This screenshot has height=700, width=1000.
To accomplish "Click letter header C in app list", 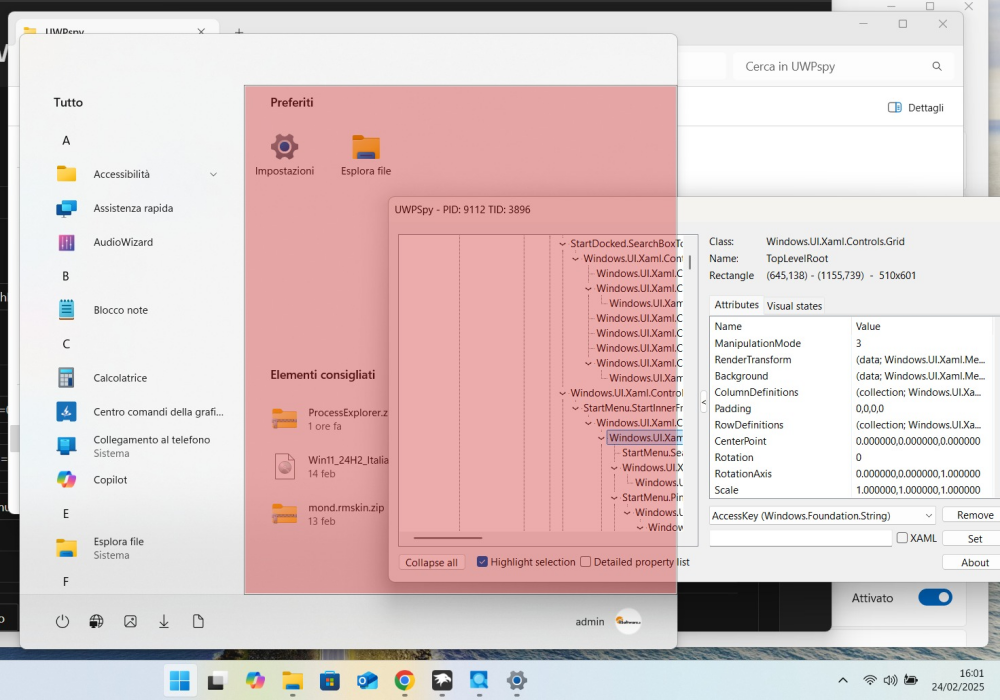I will (66, 344).
